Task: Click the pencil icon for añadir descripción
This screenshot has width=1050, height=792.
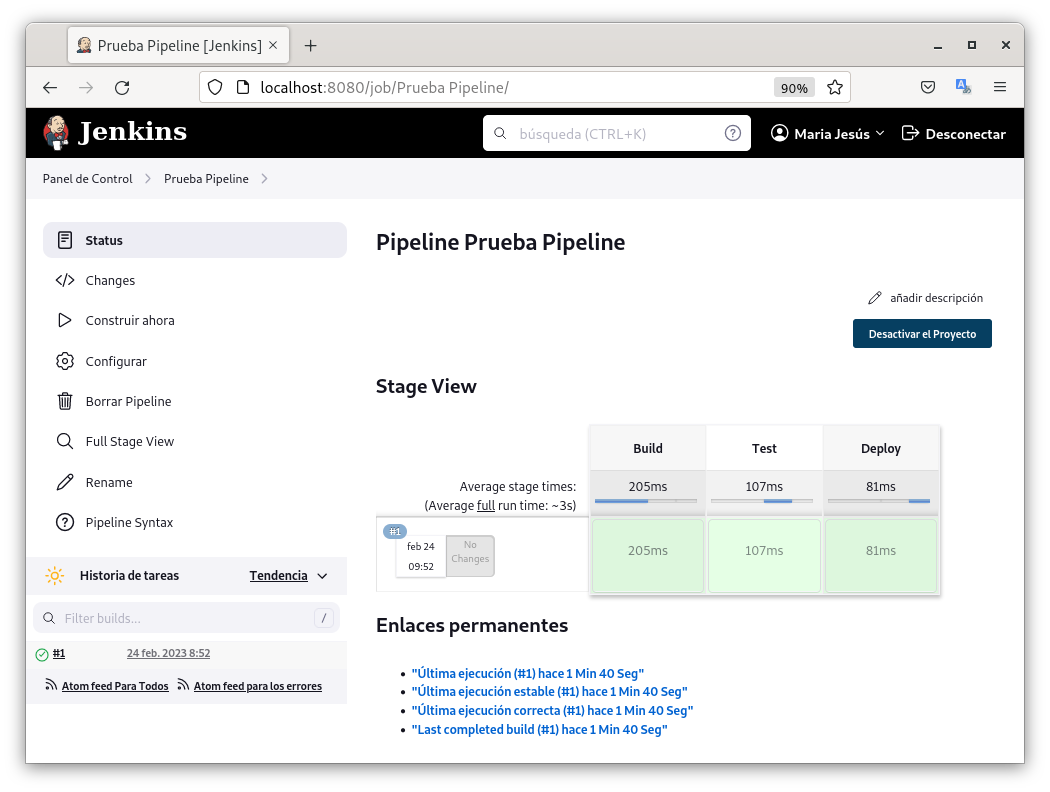Action: [875, 298]
